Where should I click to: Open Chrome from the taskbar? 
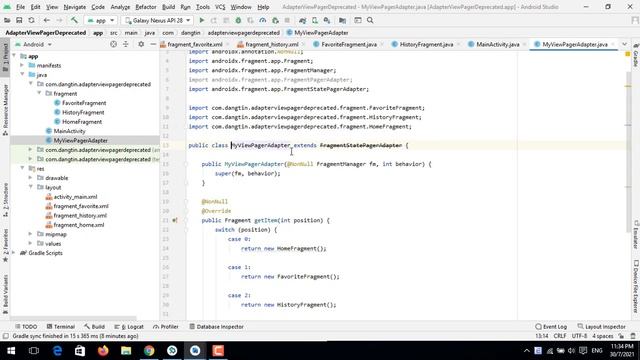pyautogui.click(x=149, y=351)
